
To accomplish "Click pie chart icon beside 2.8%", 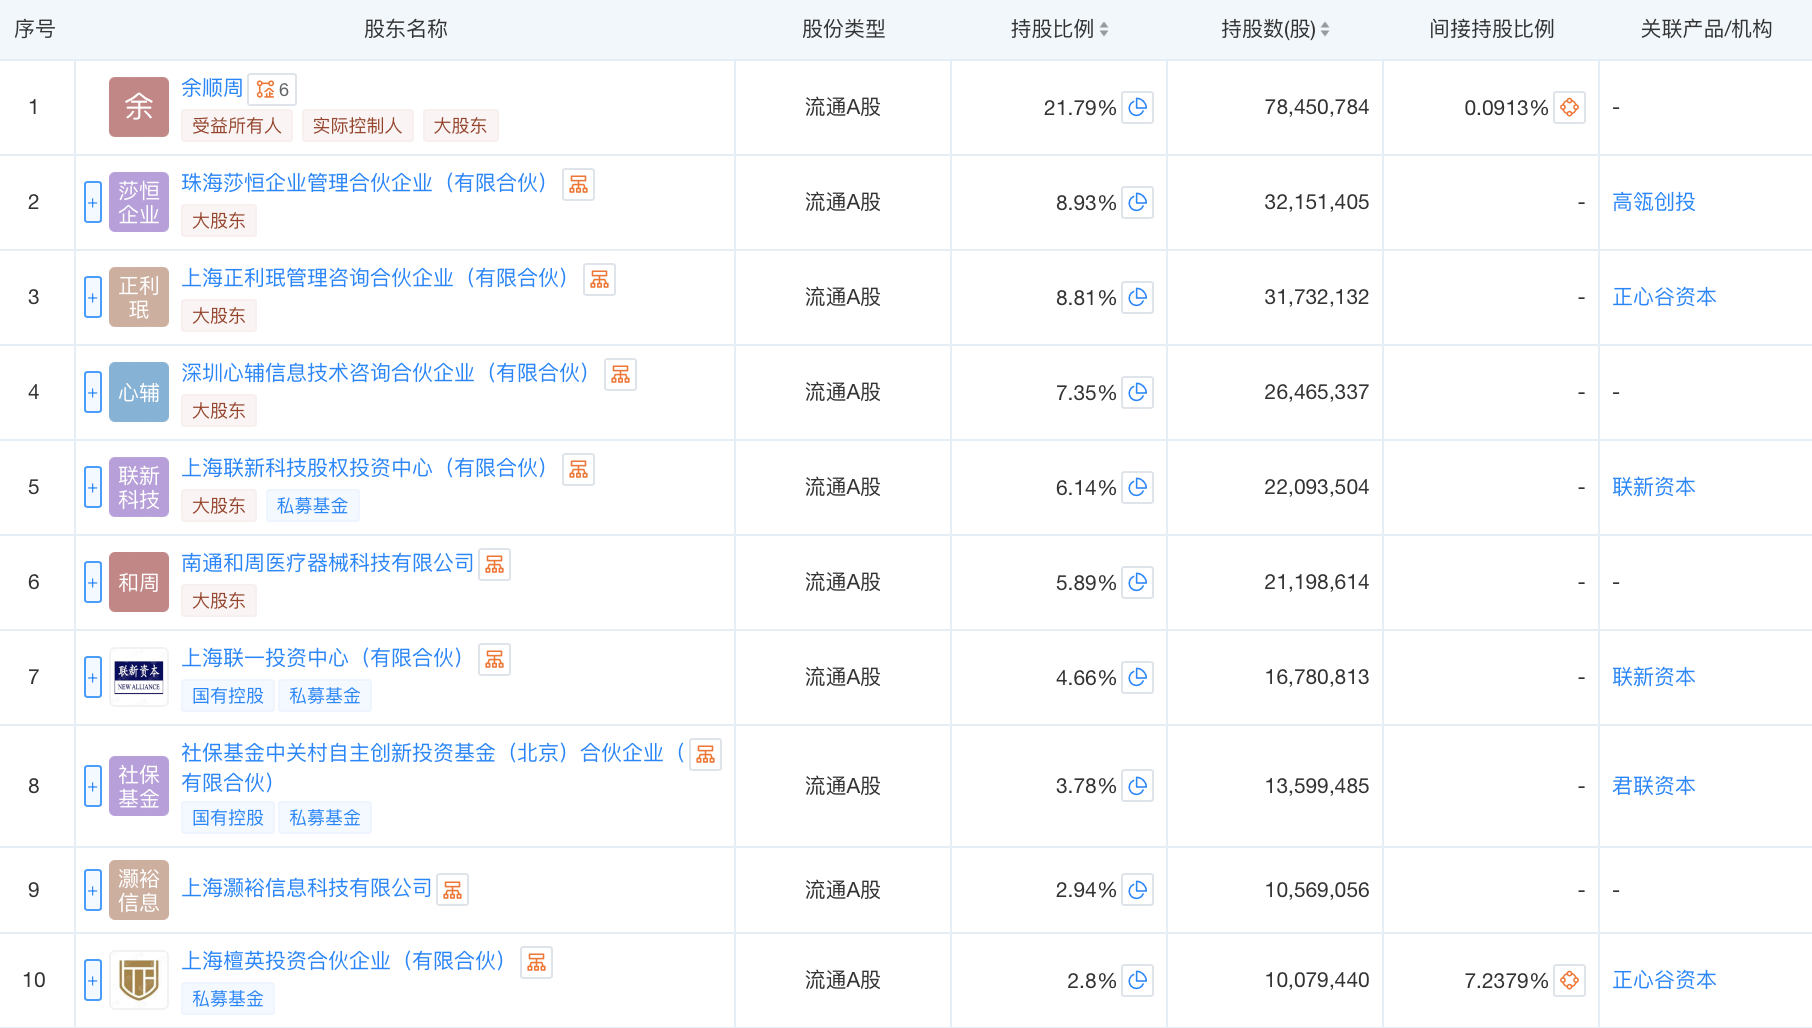I will (x=1137, y=980).
